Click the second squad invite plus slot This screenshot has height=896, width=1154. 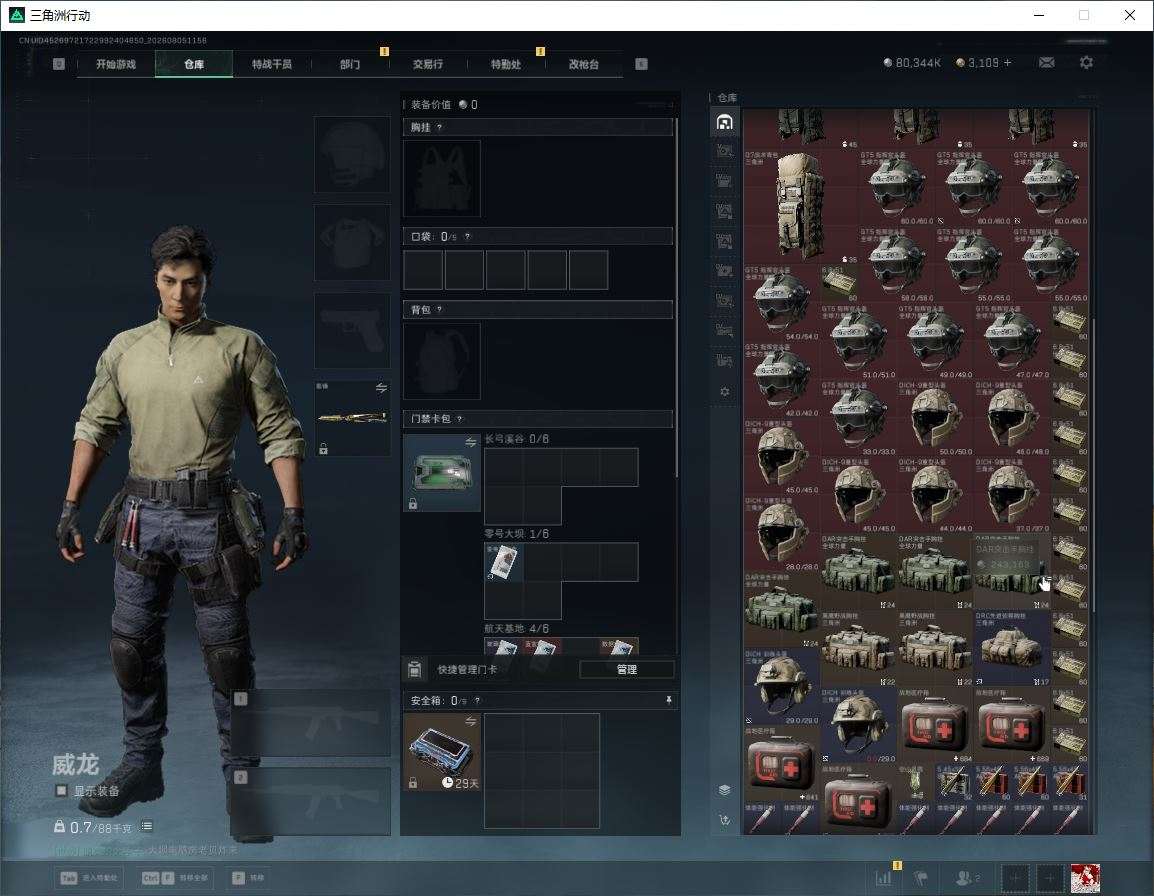pos(1050,878)
